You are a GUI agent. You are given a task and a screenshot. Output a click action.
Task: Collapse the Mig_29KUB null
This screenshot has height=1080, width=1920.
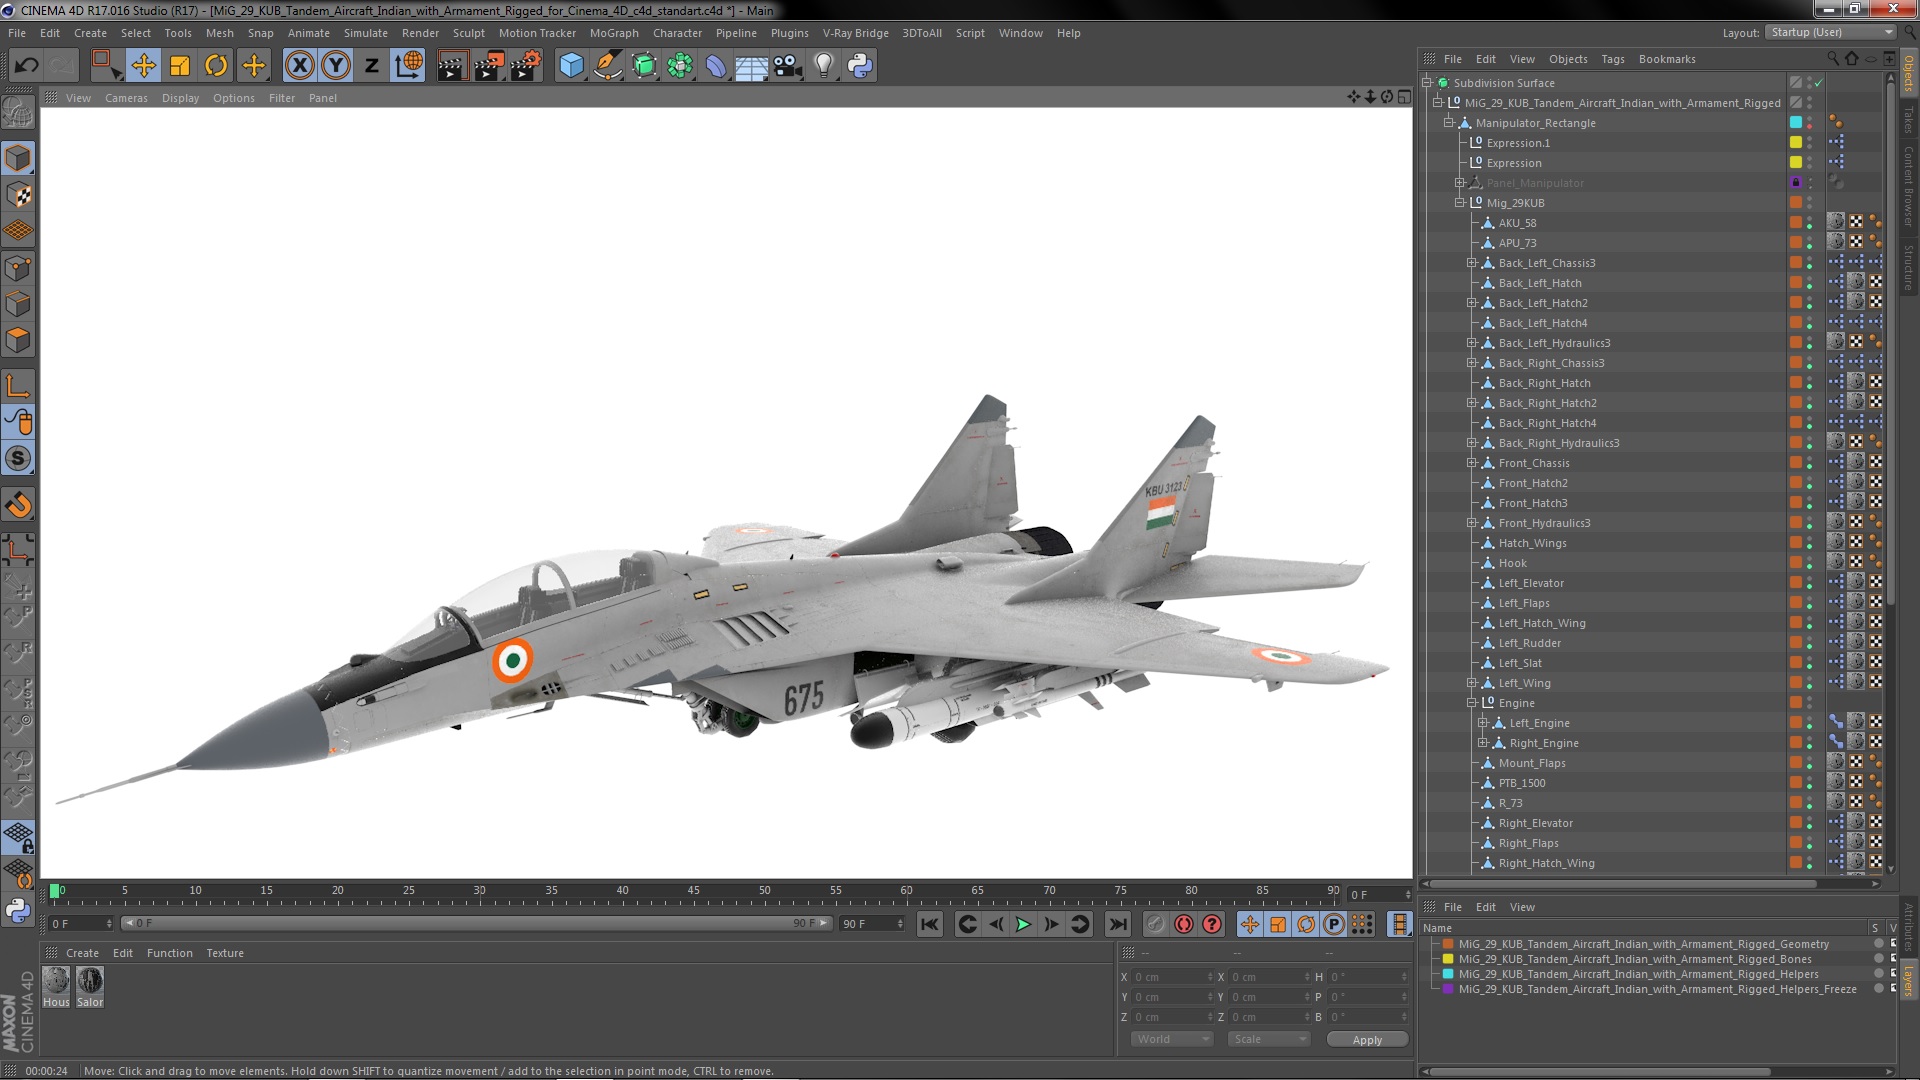[x=1460, y=203]
